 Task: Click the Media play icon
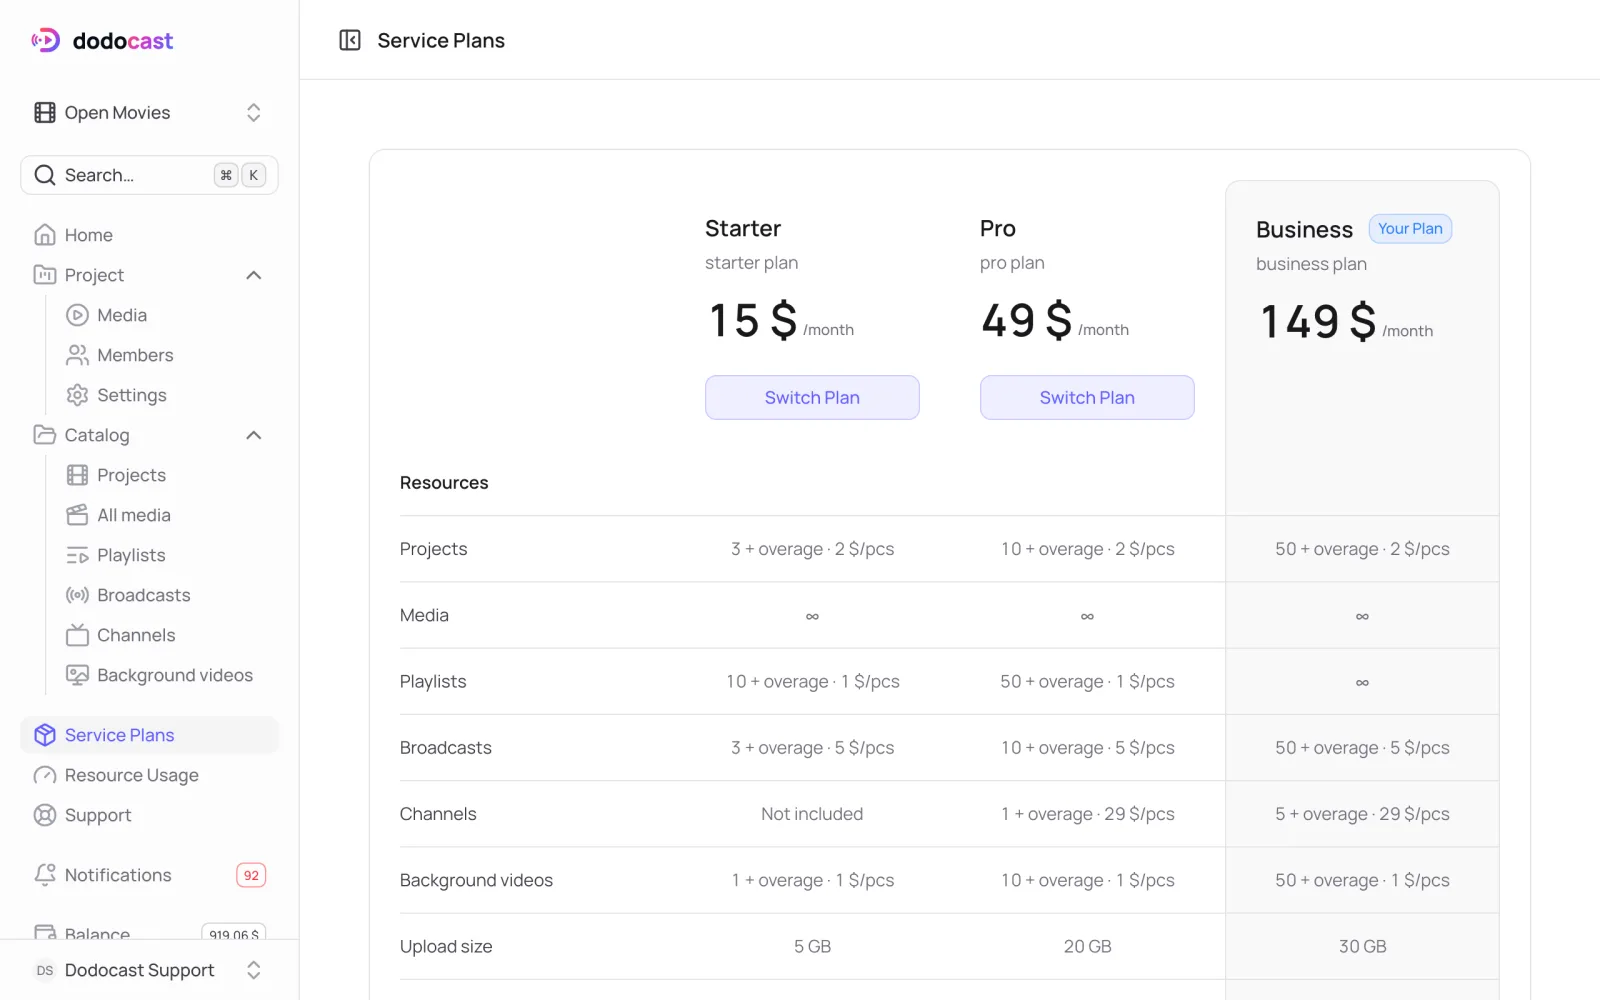(77, 315)
